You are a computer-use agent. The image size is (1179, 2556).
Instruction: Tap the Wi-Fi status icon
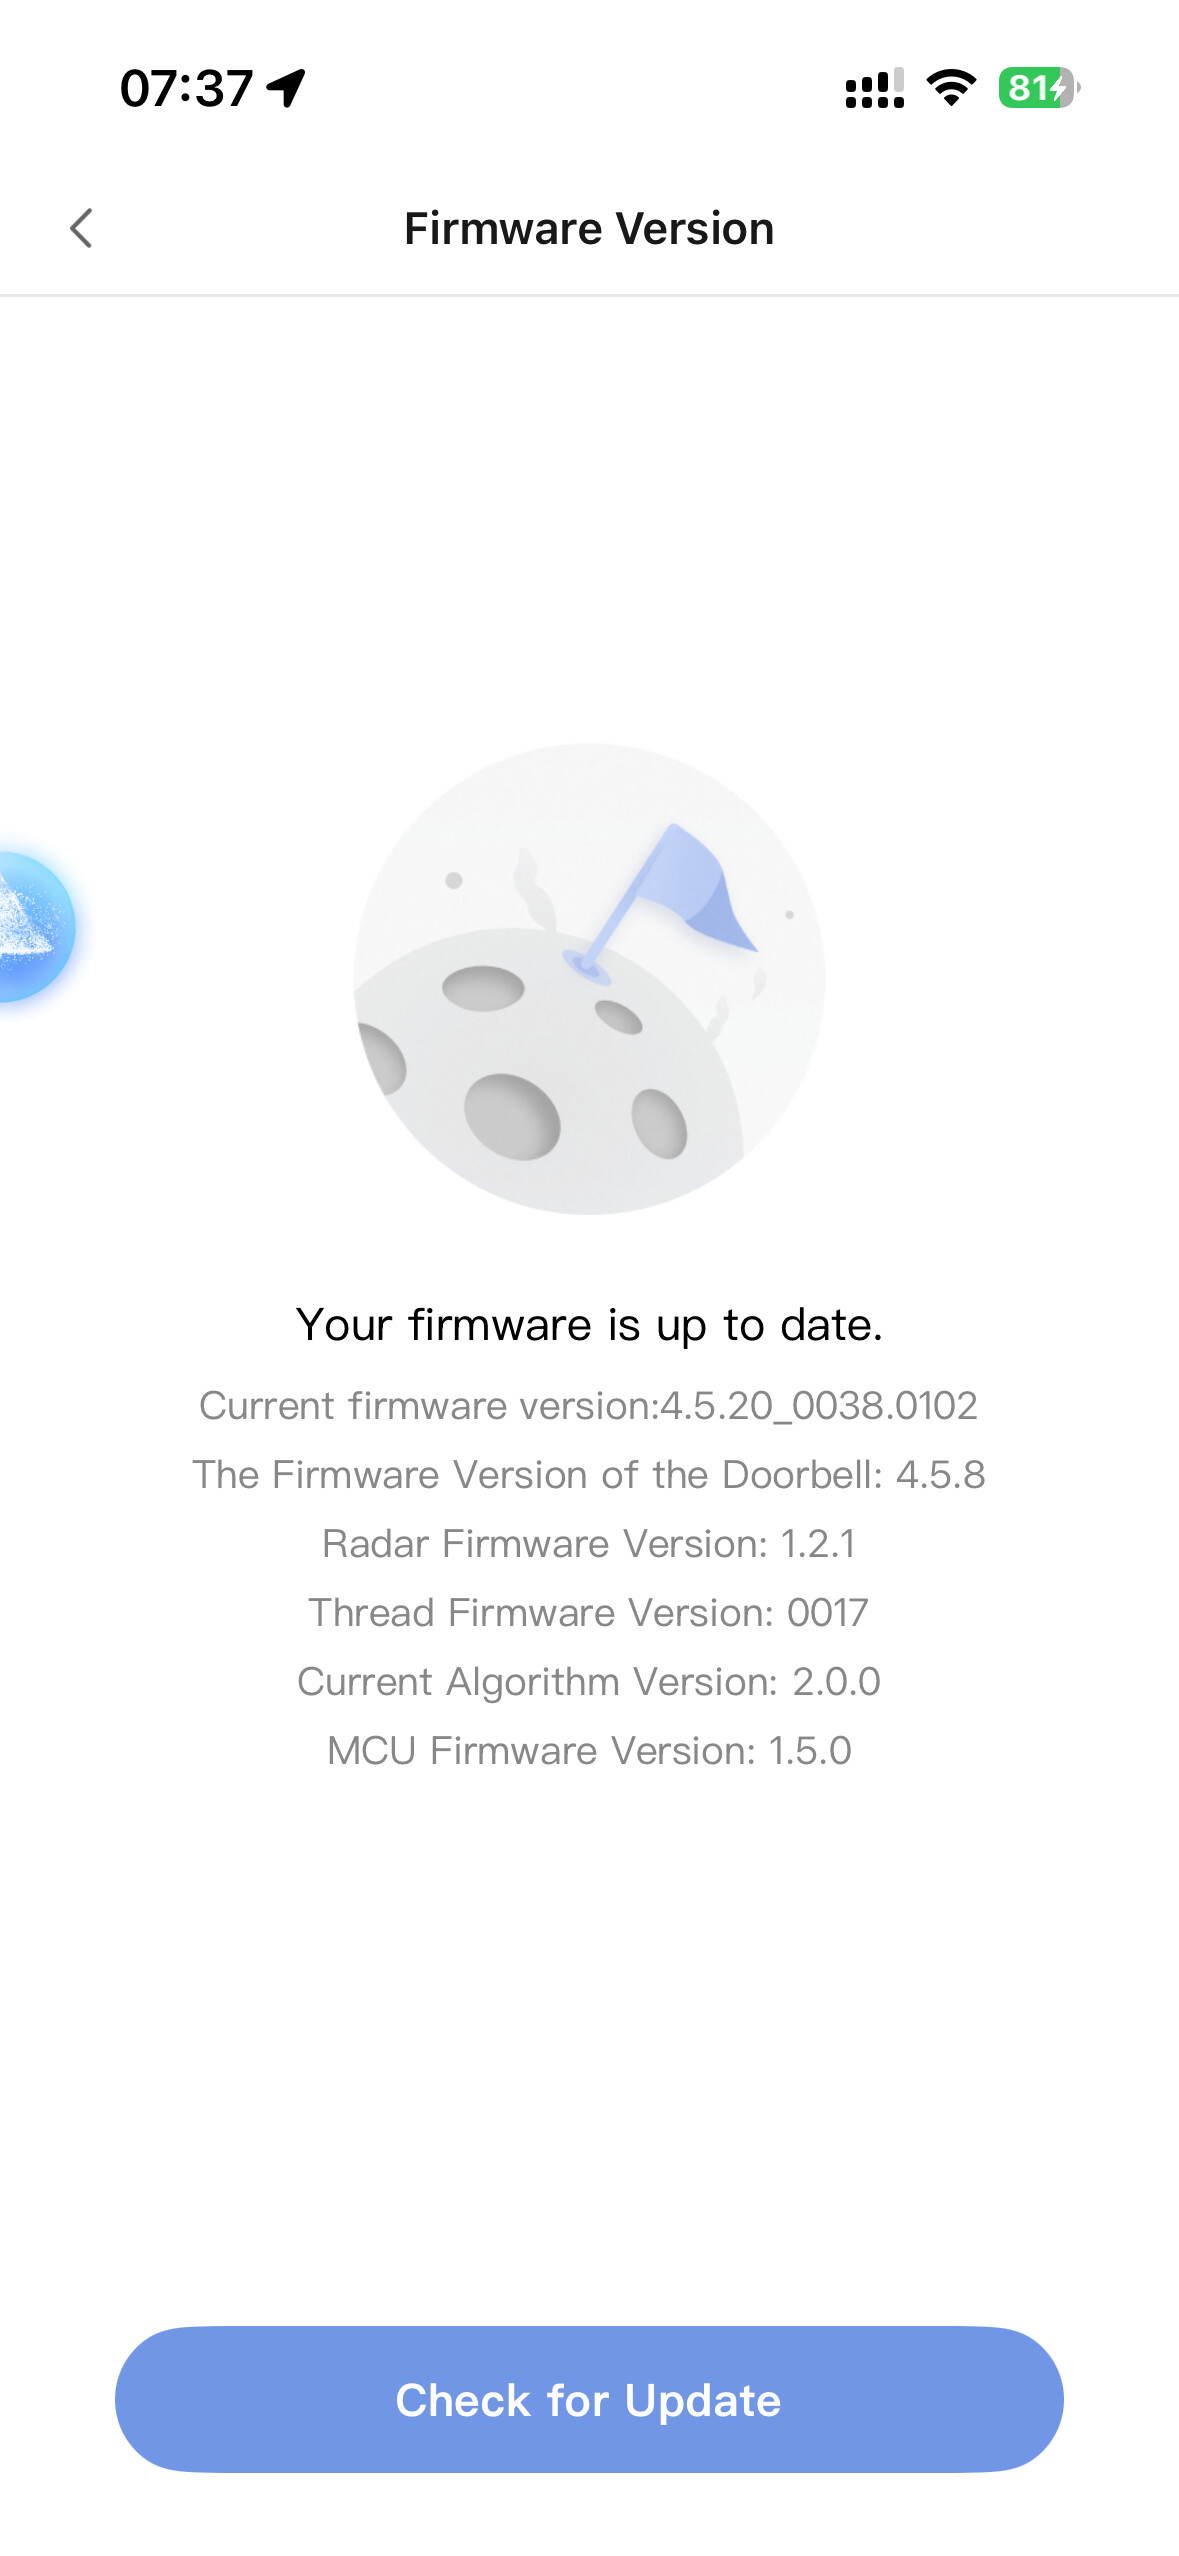pyautogui.click(x=951, y=88)
